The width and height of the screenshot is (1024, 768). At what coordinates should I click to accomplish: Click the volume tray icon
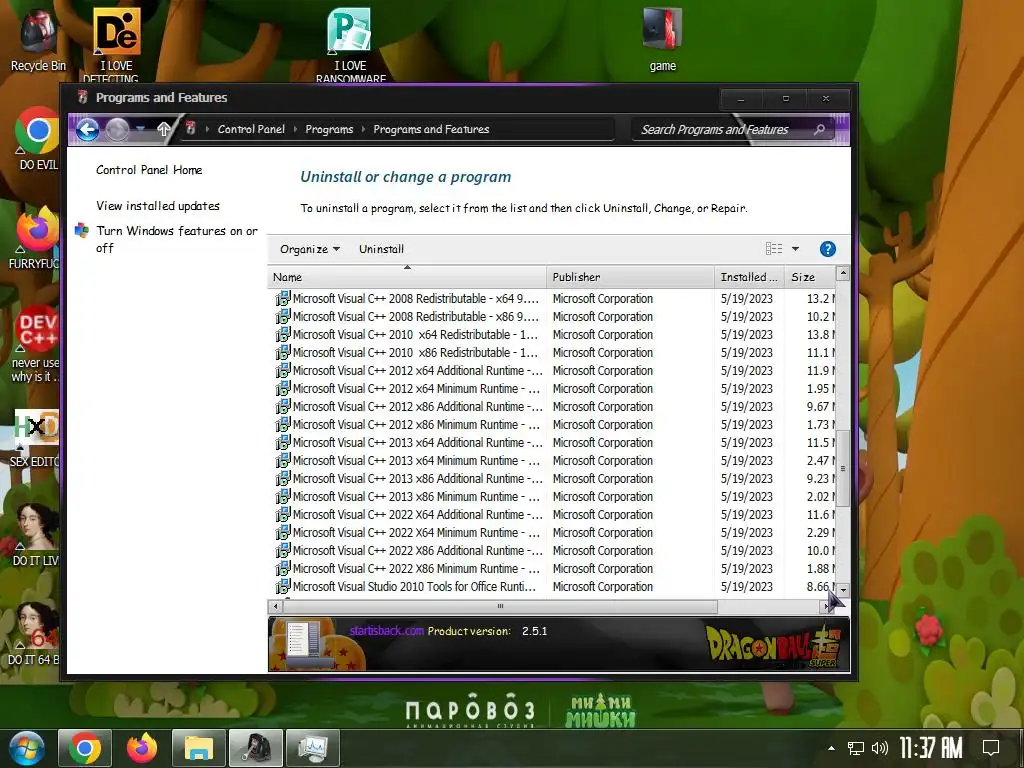880,748
